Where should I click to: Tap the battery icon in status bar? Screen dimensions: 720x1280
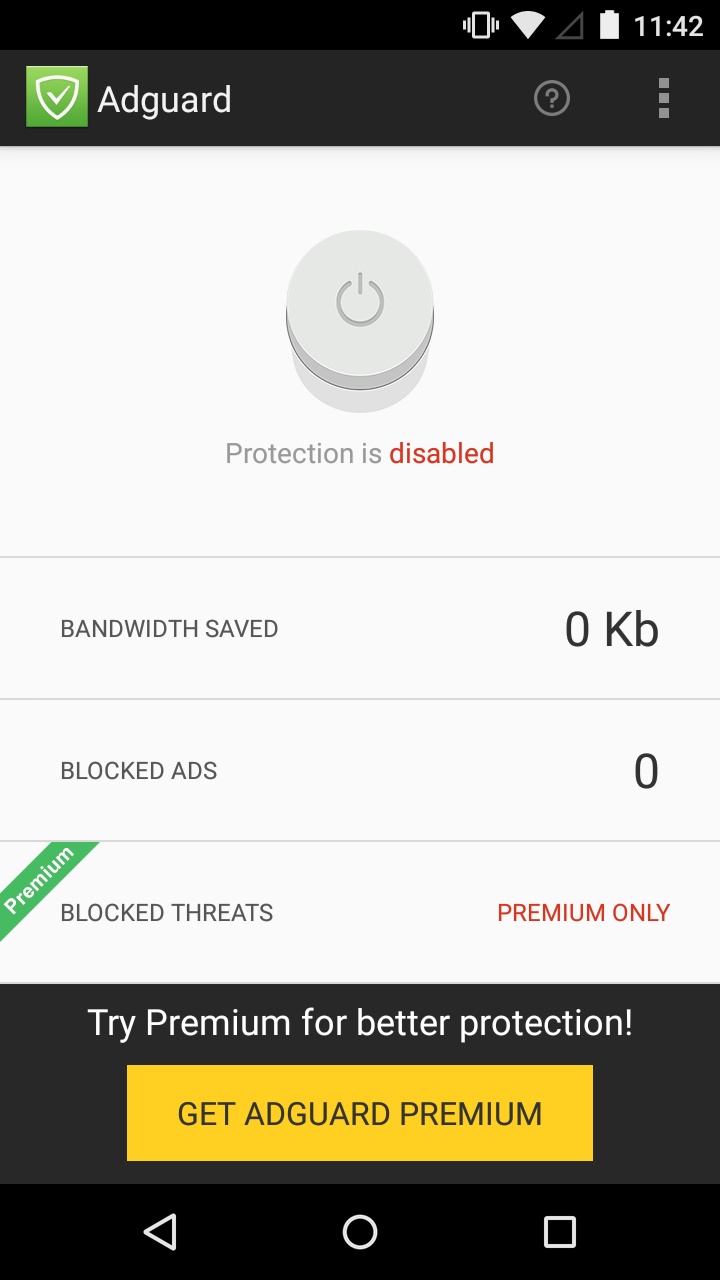[609, 26]
